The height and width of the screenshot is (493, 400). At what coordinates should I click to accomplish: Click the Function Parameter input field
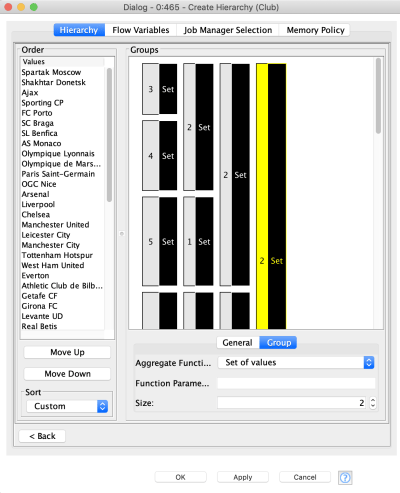coord(296,383)
